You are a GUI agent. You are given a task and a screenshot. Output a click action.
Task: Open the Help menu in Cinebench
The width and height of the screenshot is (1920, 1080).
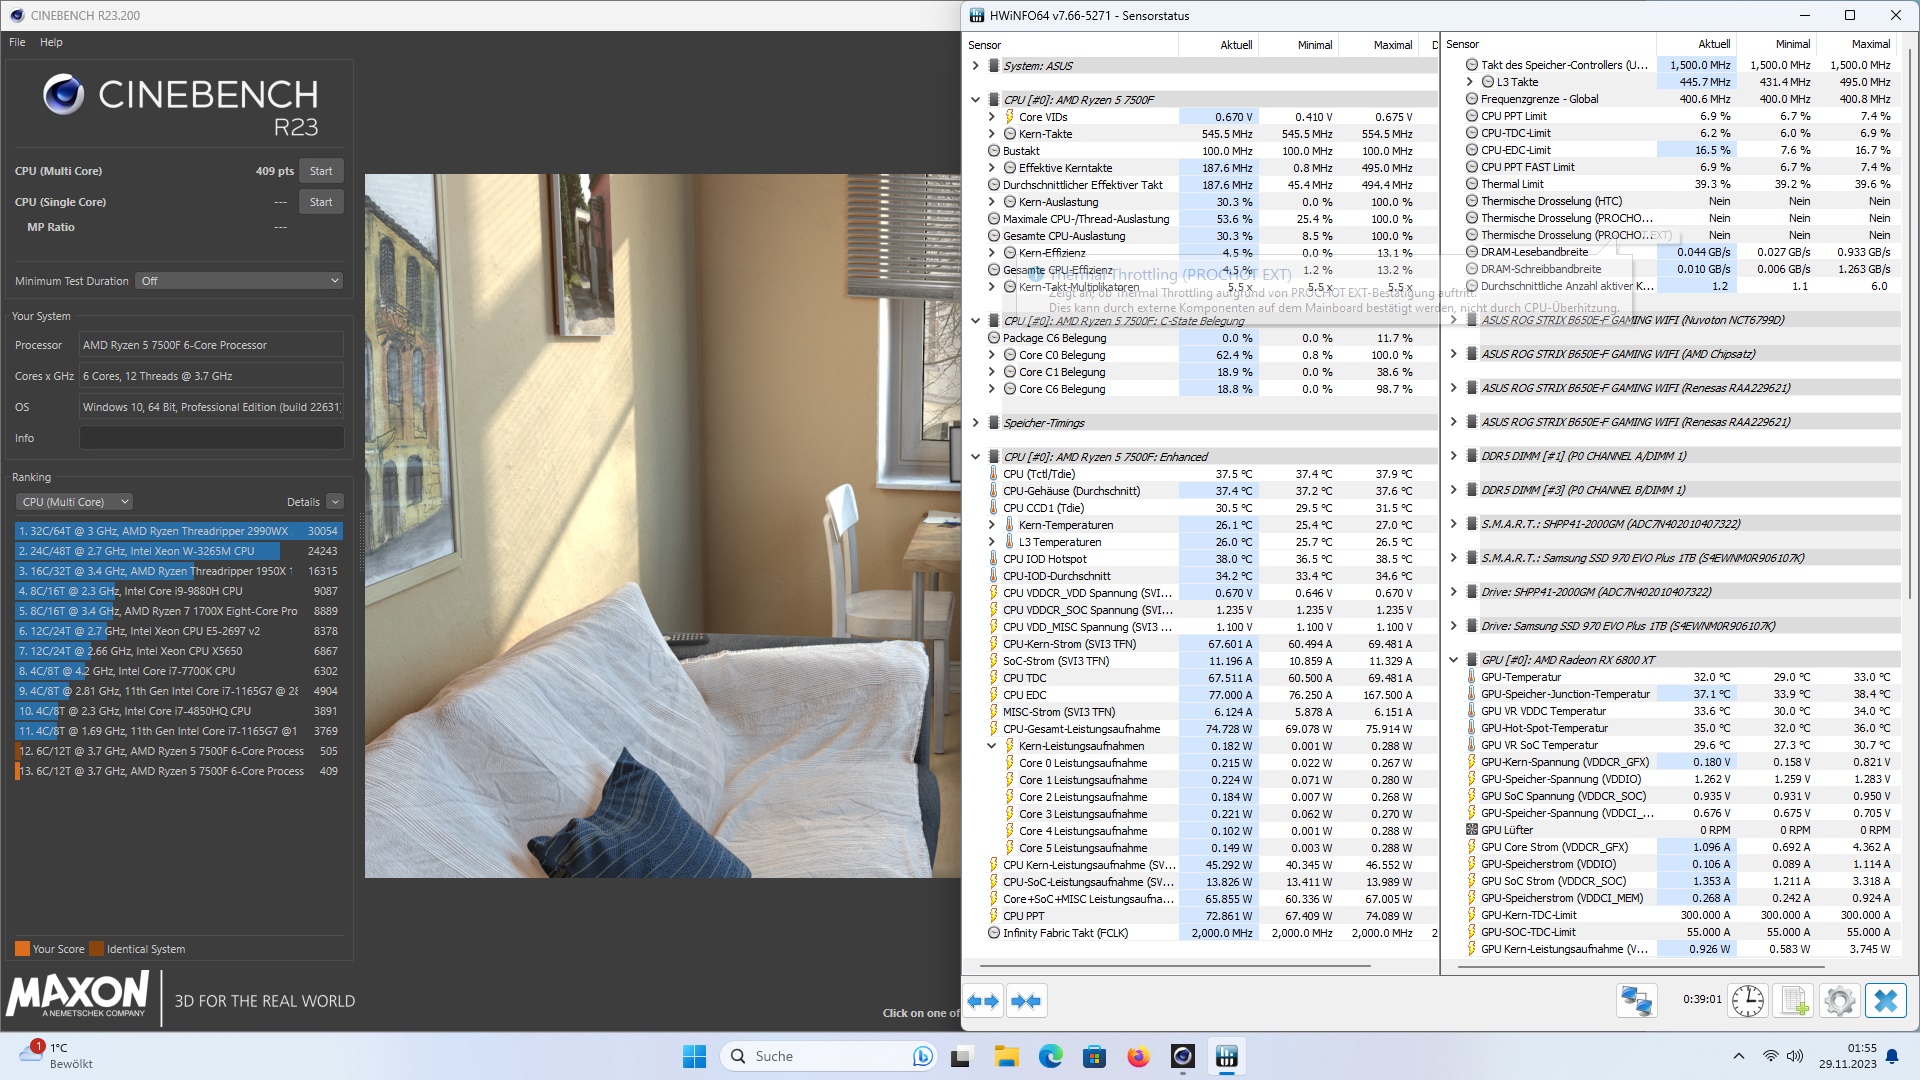point(51,42)
